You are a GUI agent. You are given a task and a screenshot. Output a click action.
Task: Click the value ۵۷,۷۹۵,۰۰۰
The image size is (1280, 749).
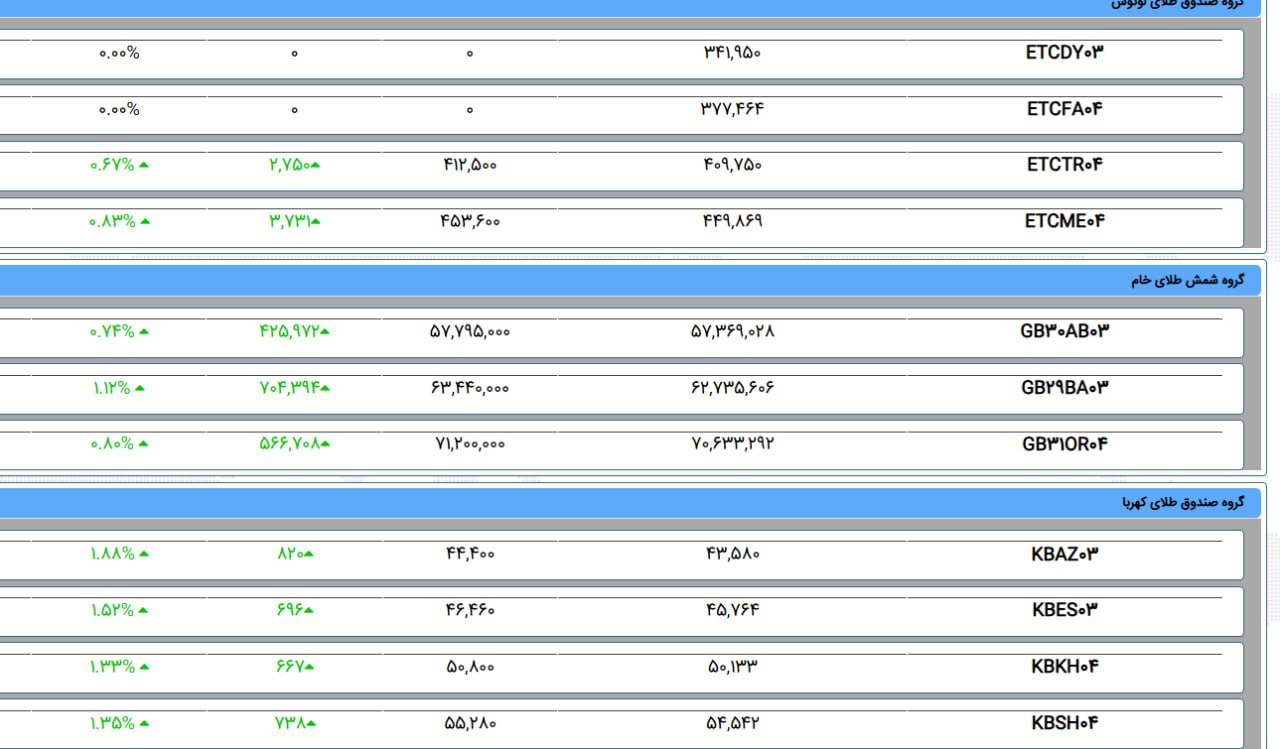coord(470,331)
